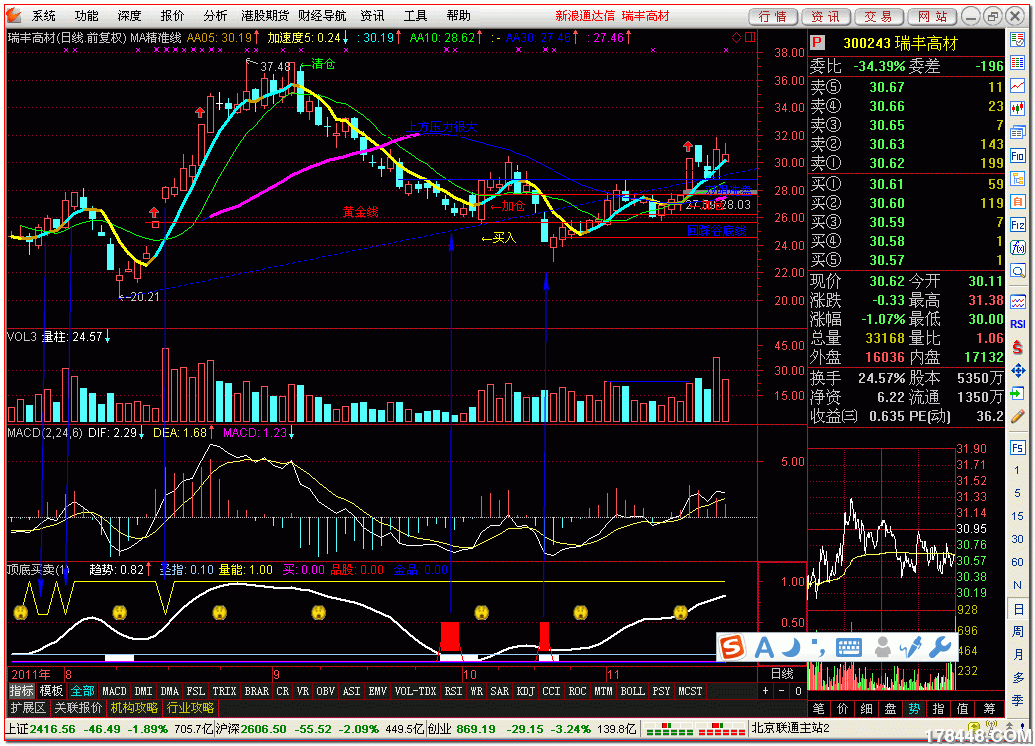Viewport: 1035px width, 746px height.
Task: Select the 细 detail tab in the quote panel
Action: 867,709
